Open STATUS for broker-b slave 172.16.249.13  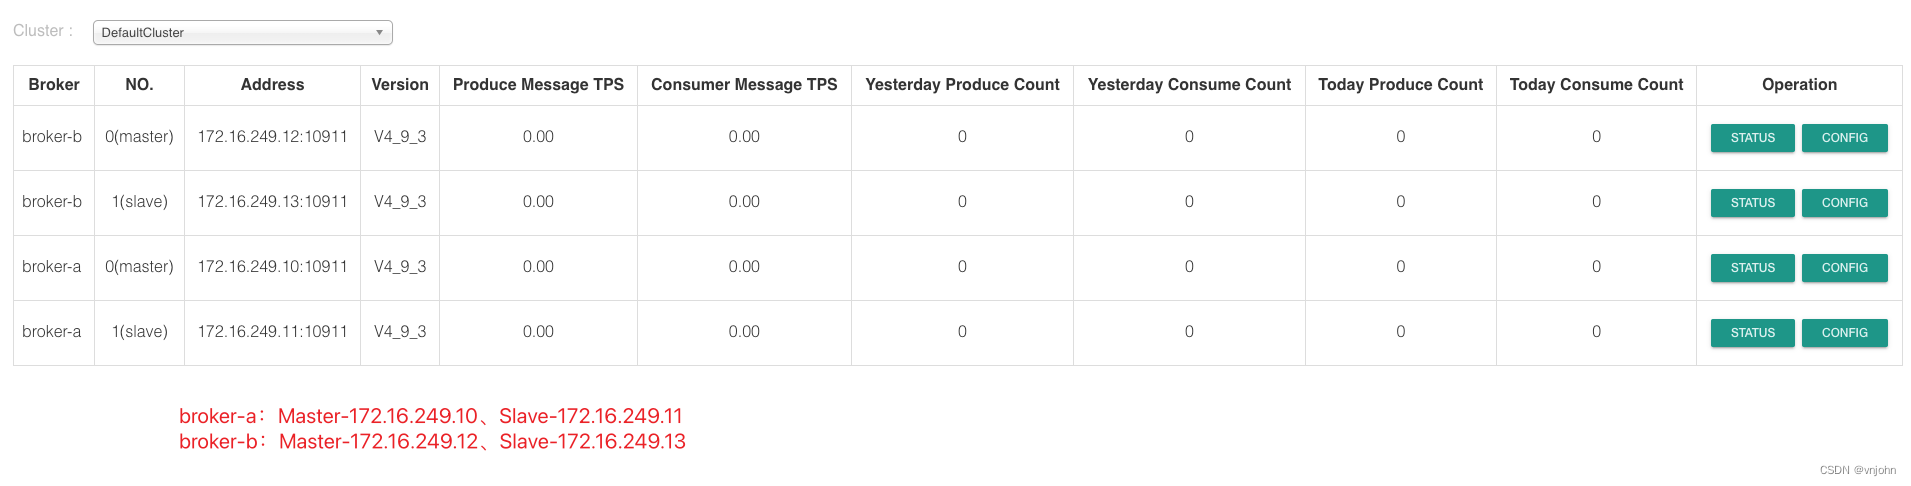1752,203
